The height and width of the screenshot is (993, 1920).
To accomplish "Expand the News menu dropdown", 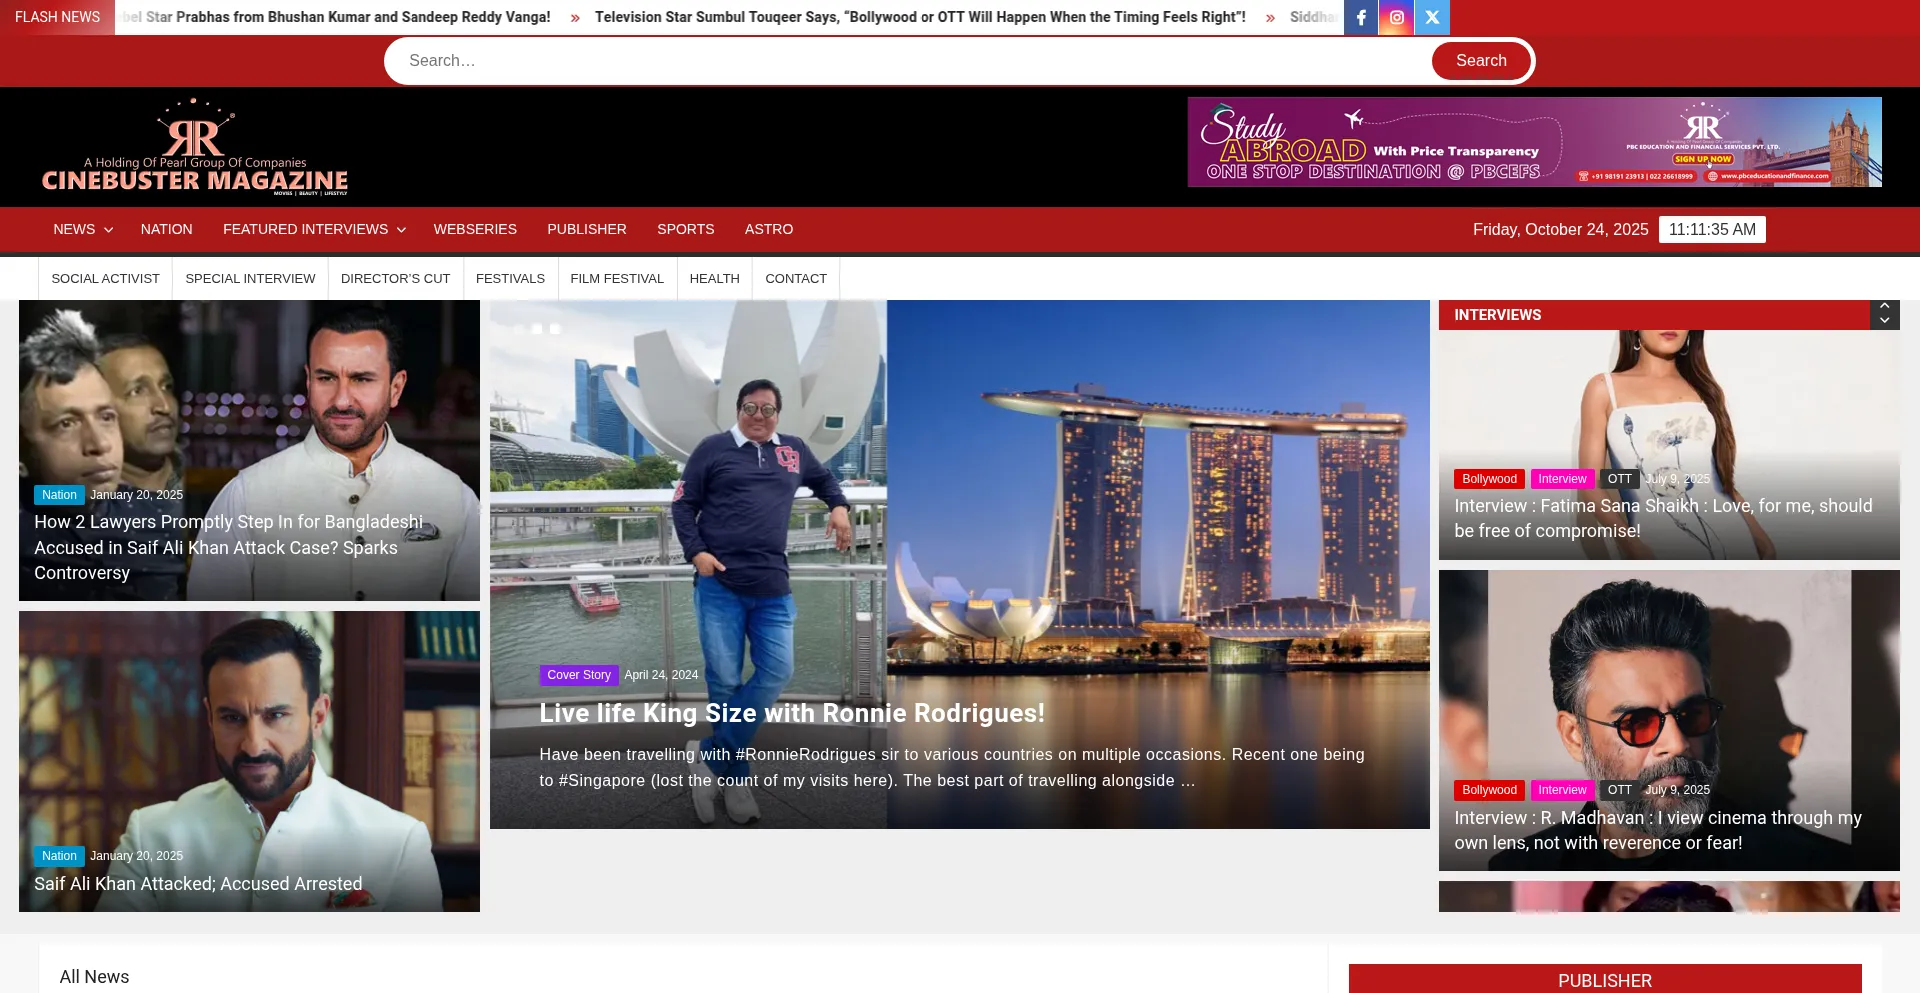I will pyautogui.click(x=83, y=229).
